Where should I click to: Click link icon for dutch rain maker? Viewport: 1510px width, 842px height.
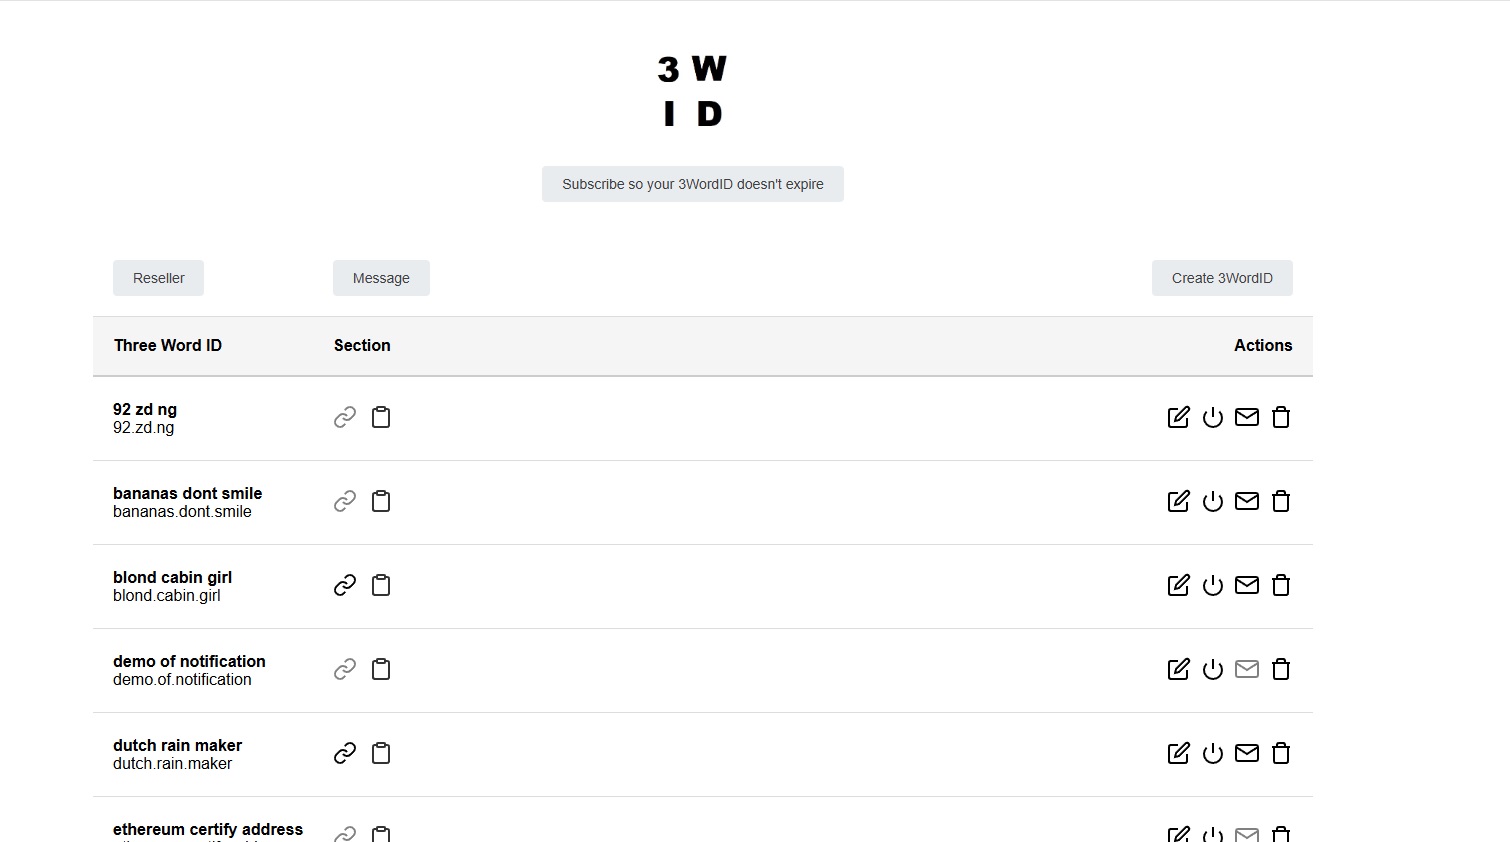pyautogui.click(x=345, y=753)
